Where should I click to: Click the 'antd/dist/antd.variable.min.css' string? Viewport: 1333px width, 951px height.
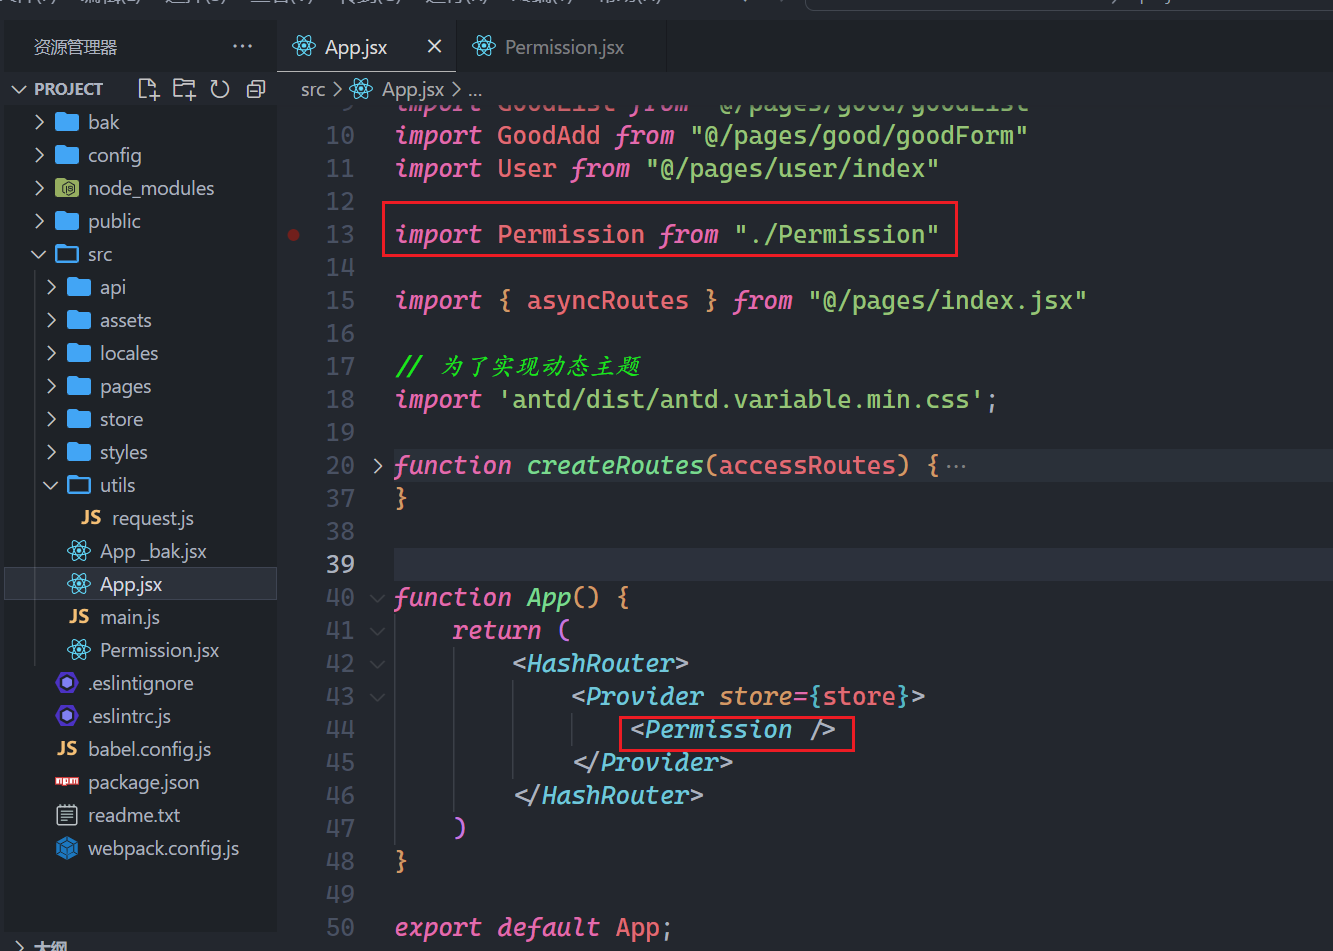click(741, 400)
